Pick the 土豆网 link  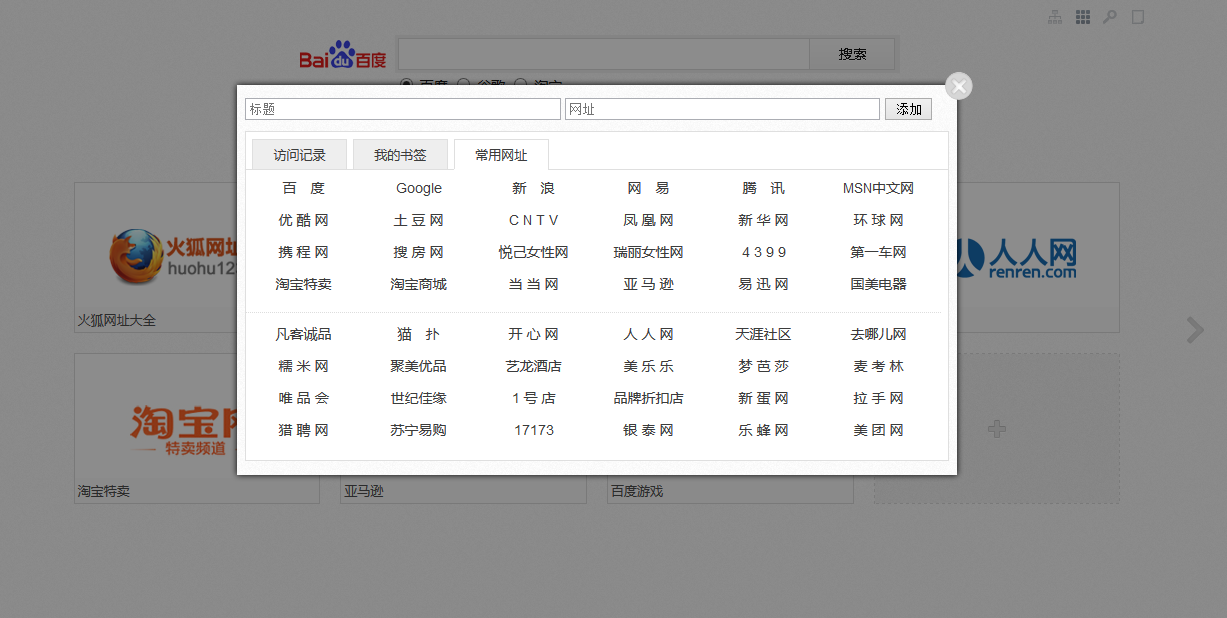point(419,220)
